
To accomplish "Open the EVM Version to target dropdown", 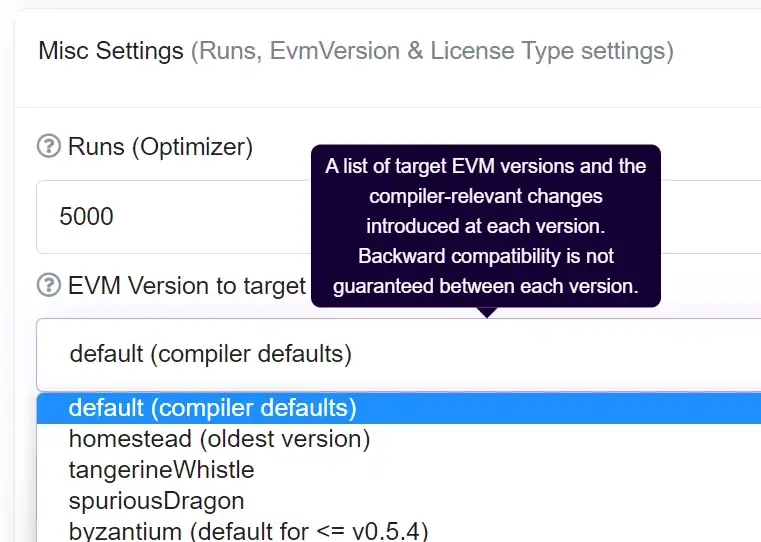I will 398,354.
